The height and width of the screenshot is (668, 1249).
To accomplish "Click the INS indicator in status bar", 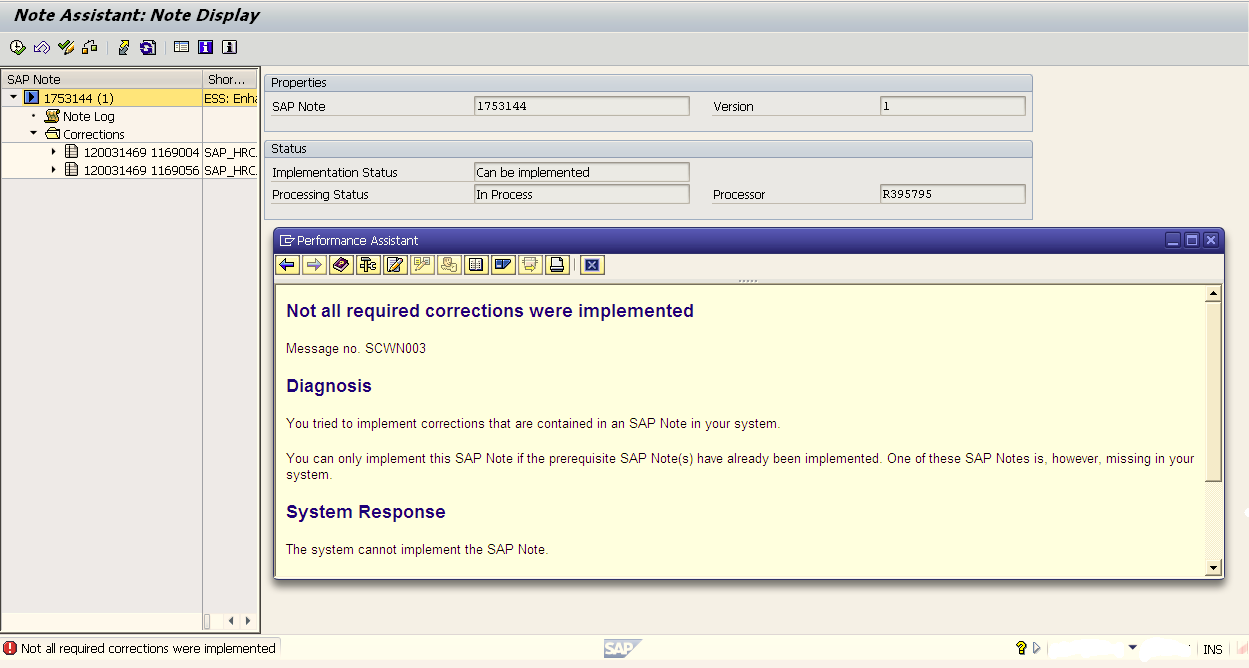I will [1212, 649].
